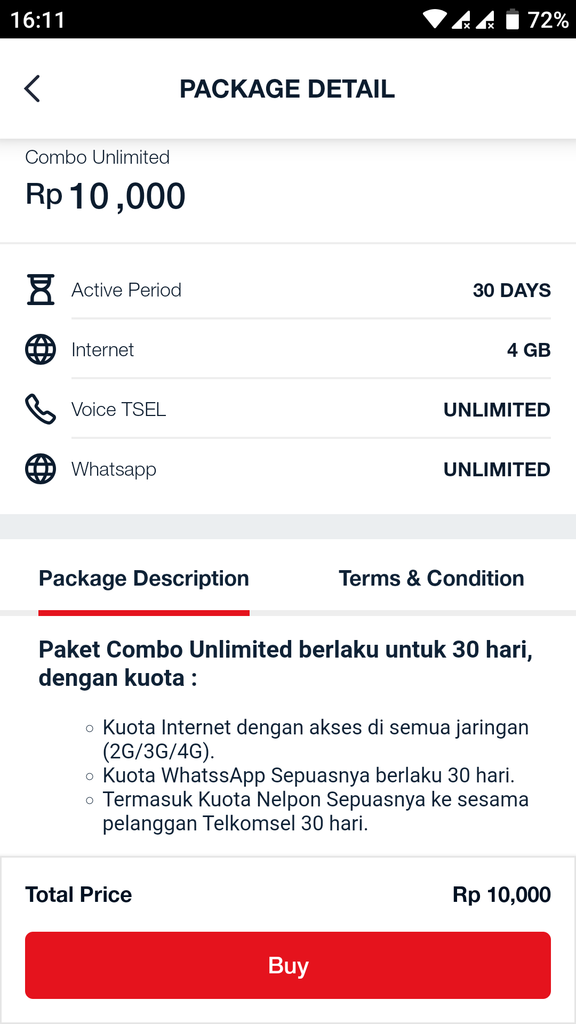Click the Total Price row

point(288,895)
